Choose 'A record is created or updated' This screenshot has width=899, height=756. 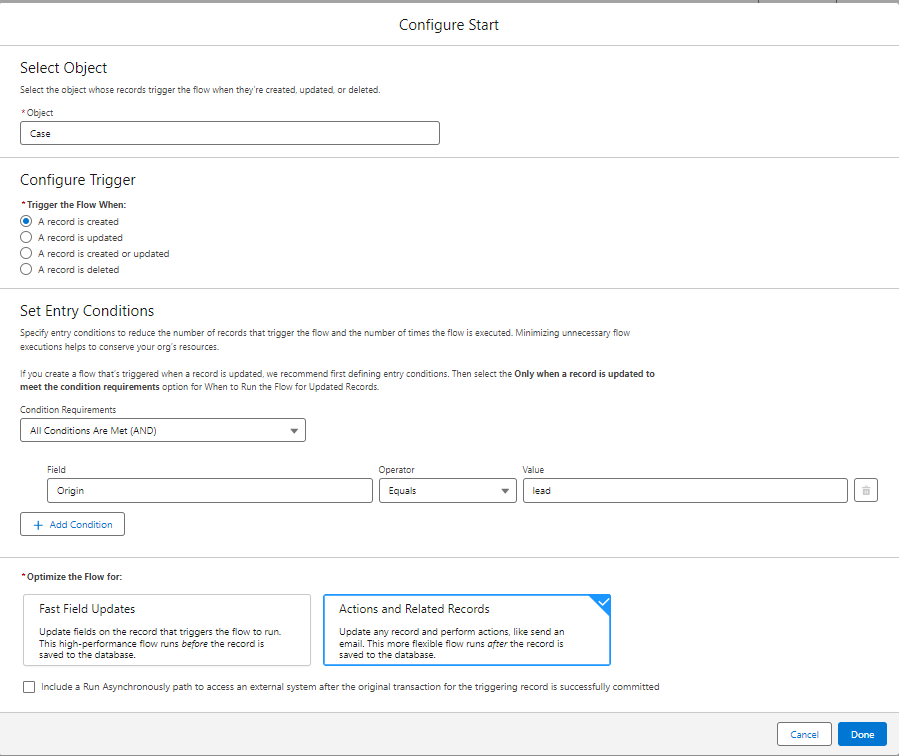26,254
